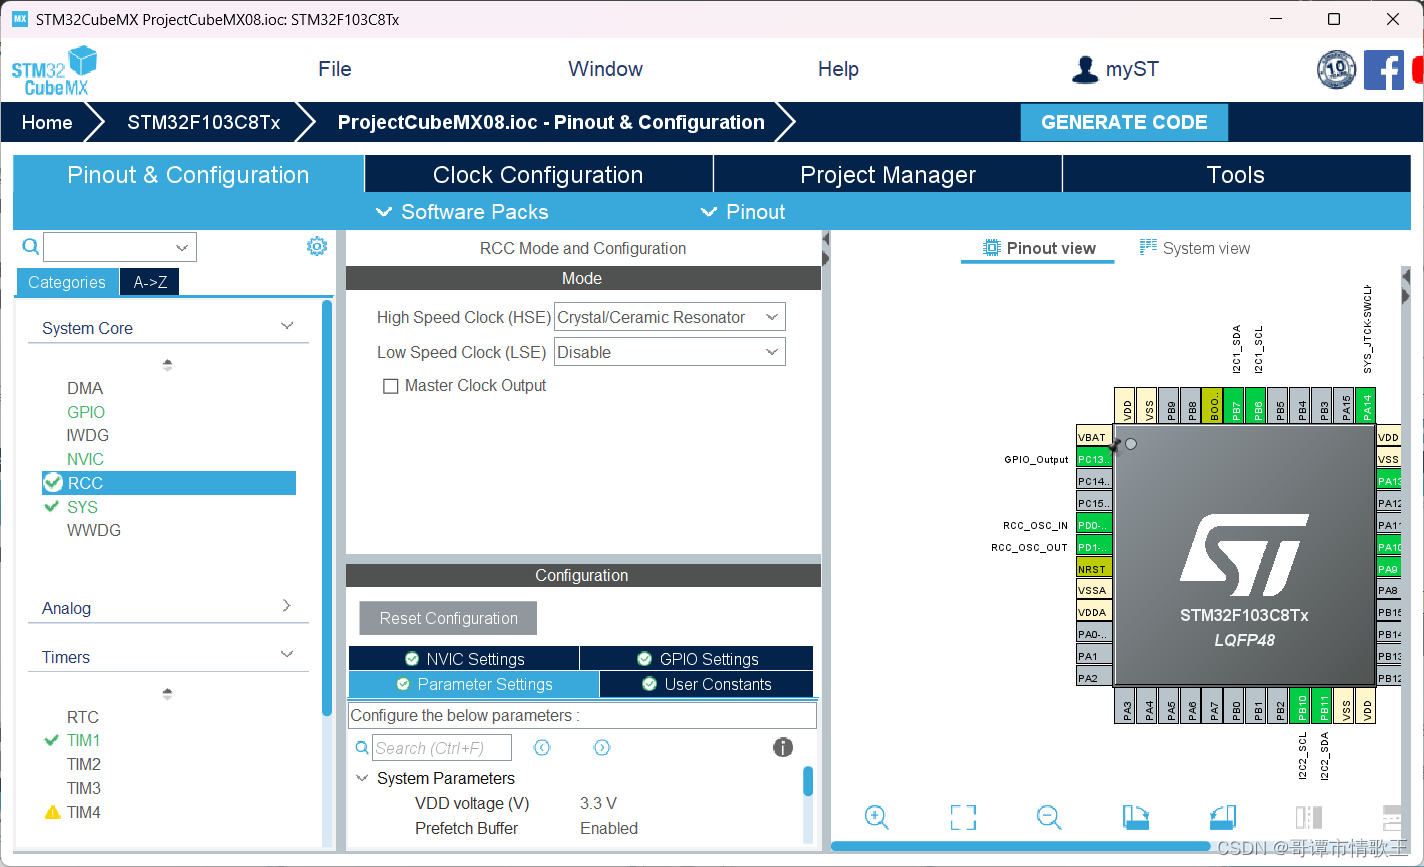The width and height of the screenshot is (1424, 867).
Task: Click the green check beside TIM1
Action: pos(52,740)
